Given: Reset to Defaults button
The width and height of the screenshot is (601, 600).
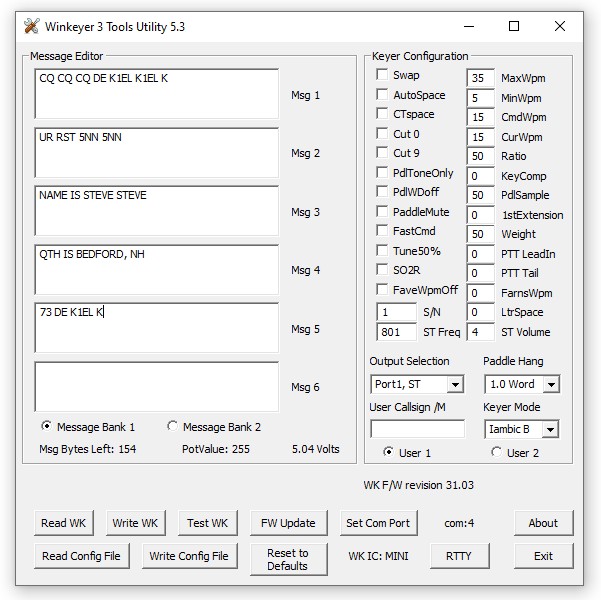Looking at the screenshot, I should [x=288, y=559].
